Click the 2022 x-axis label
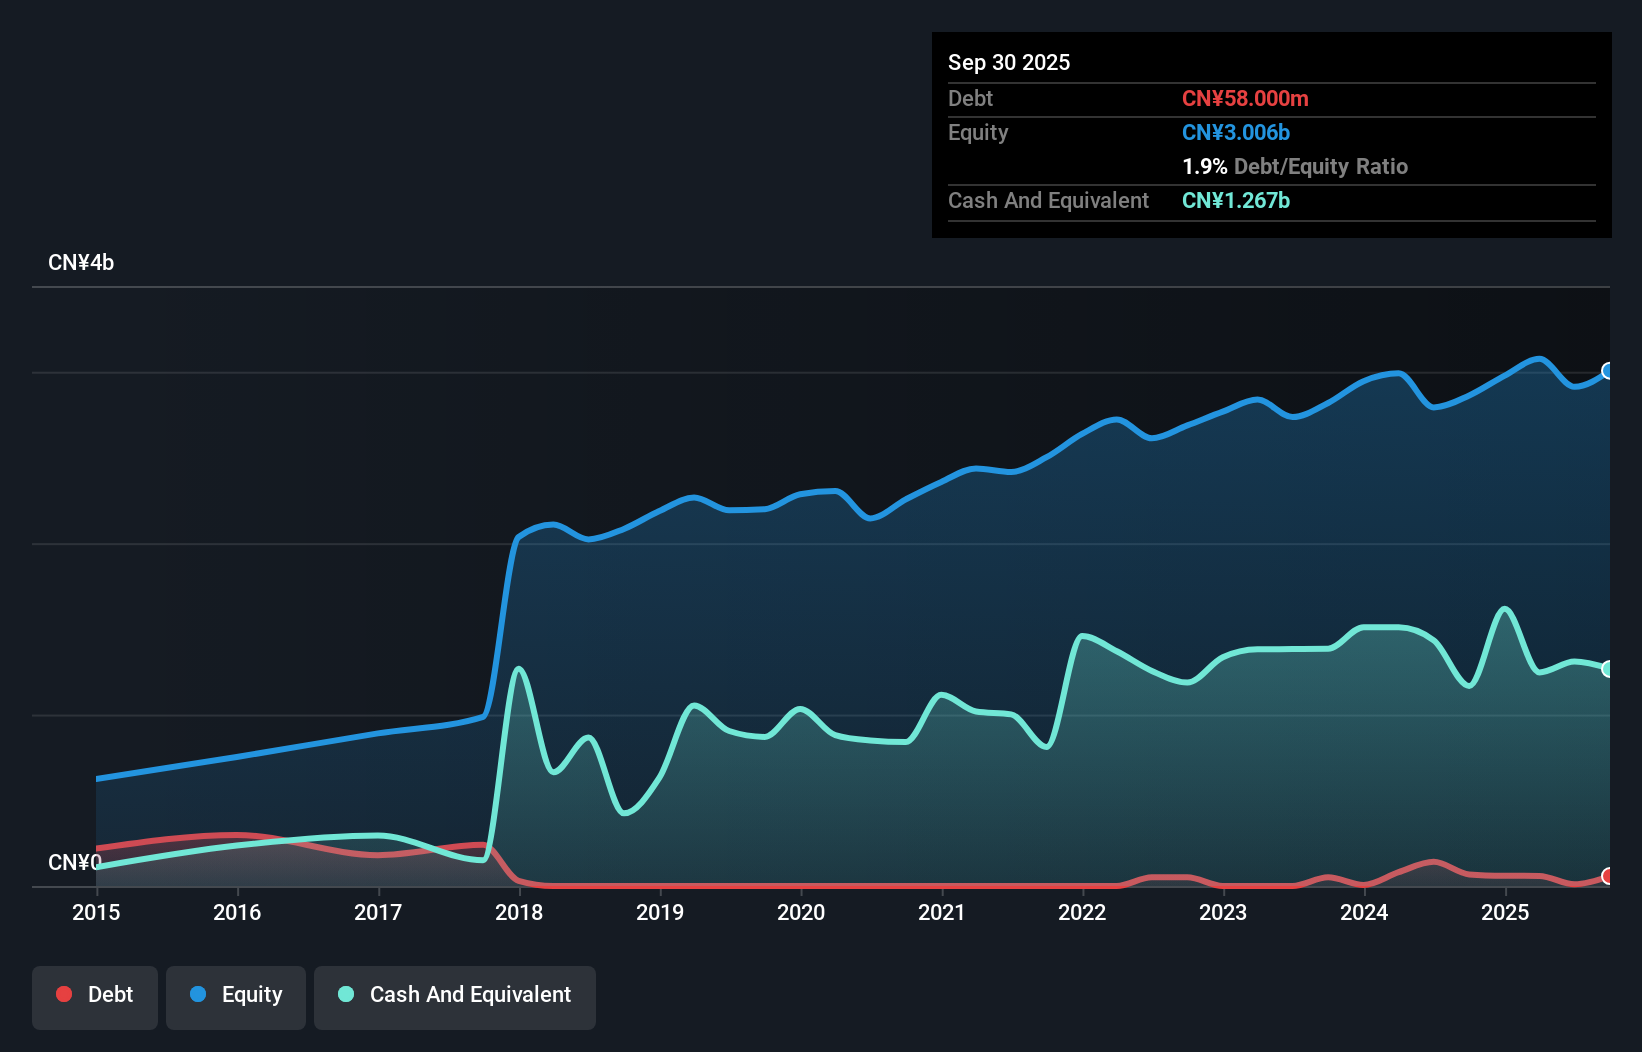Screen dimensions: 1642x1052 point(1082,912)
